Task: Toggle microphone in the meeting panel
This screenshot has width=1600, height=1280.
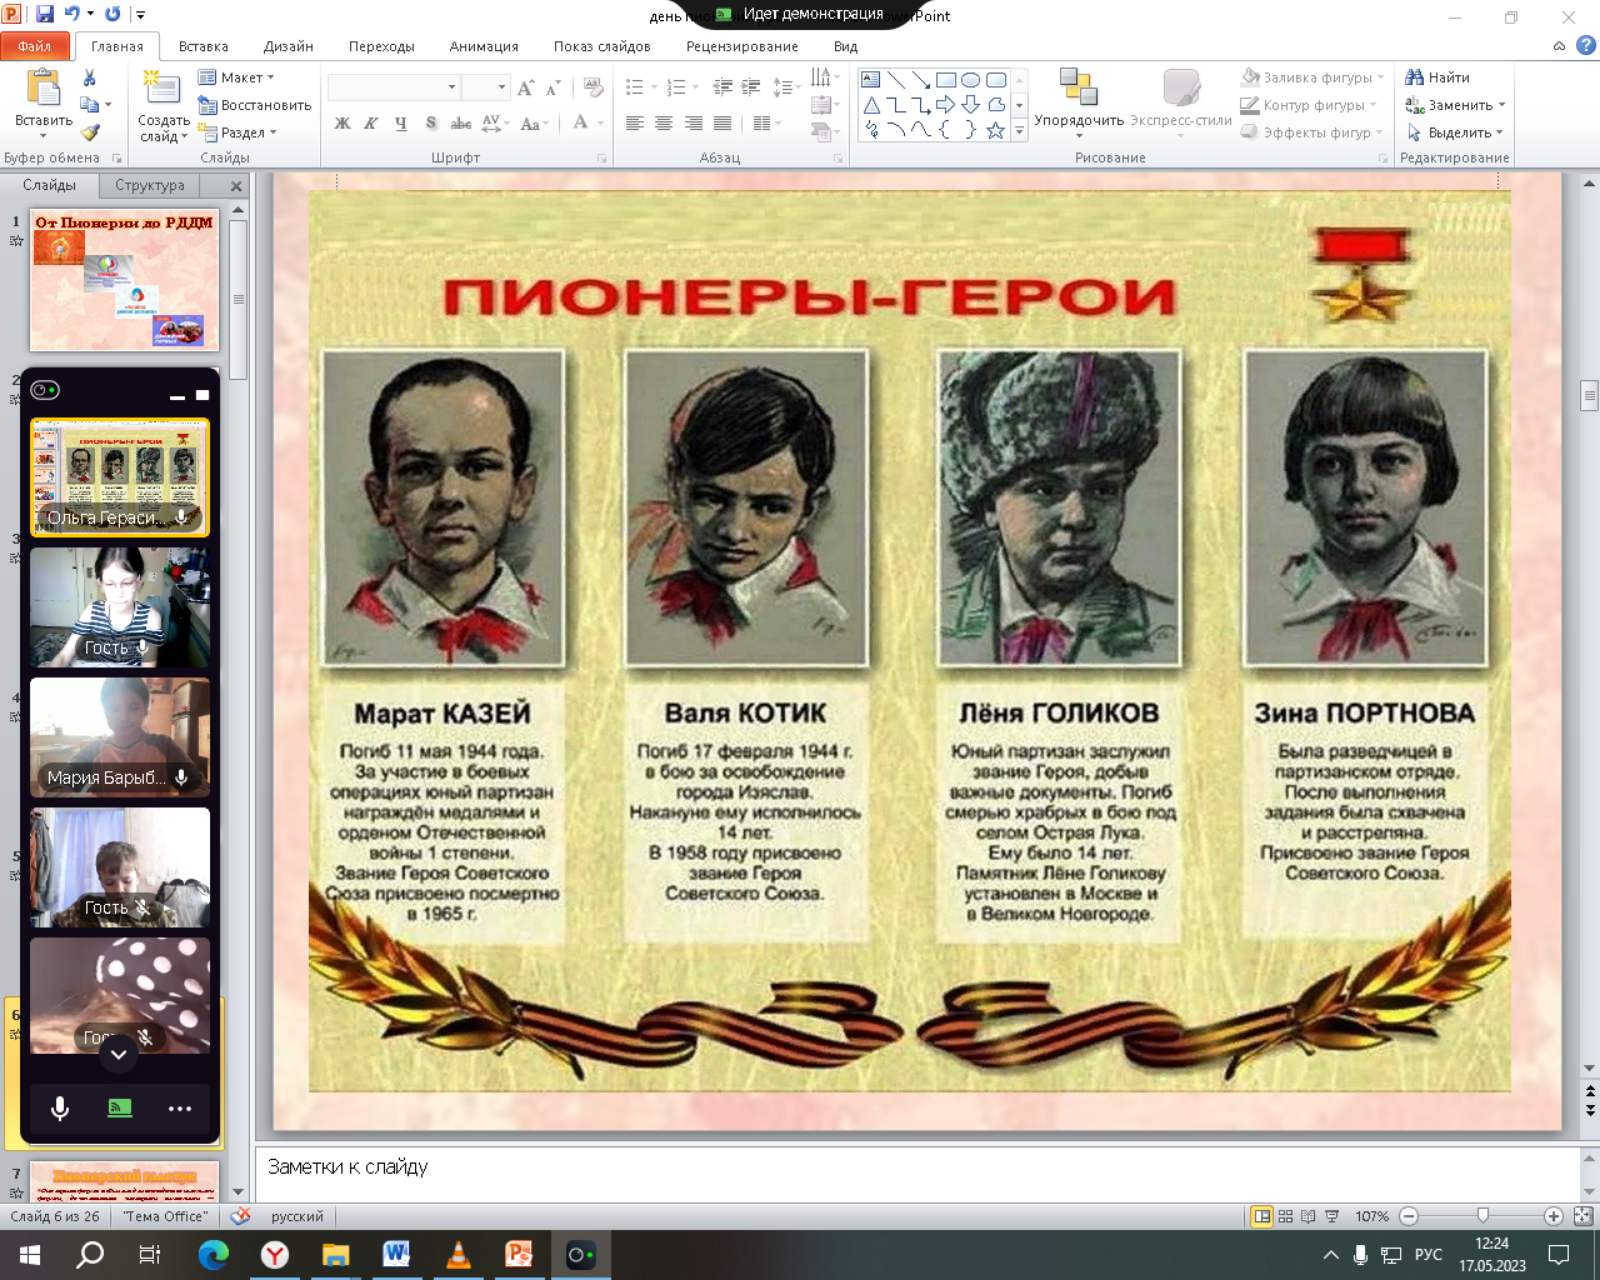Action: click(60, 1108)
